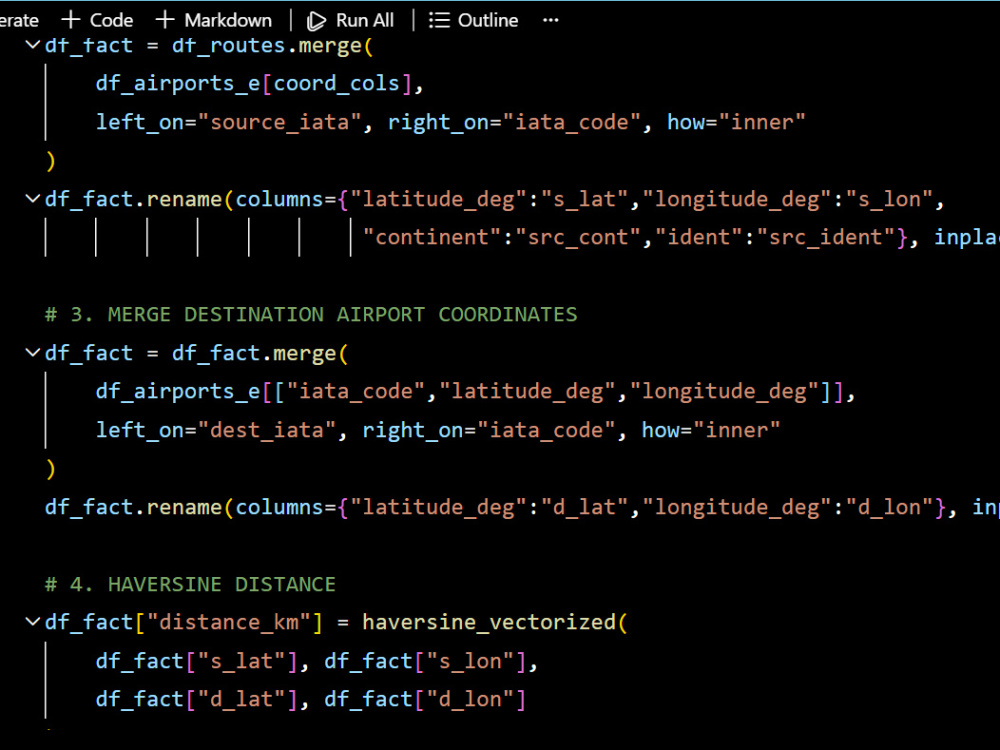The image size is (1000, 750).
Task: Click the Outline list icon
Action: pyautogui.click(x=439, y=20)
